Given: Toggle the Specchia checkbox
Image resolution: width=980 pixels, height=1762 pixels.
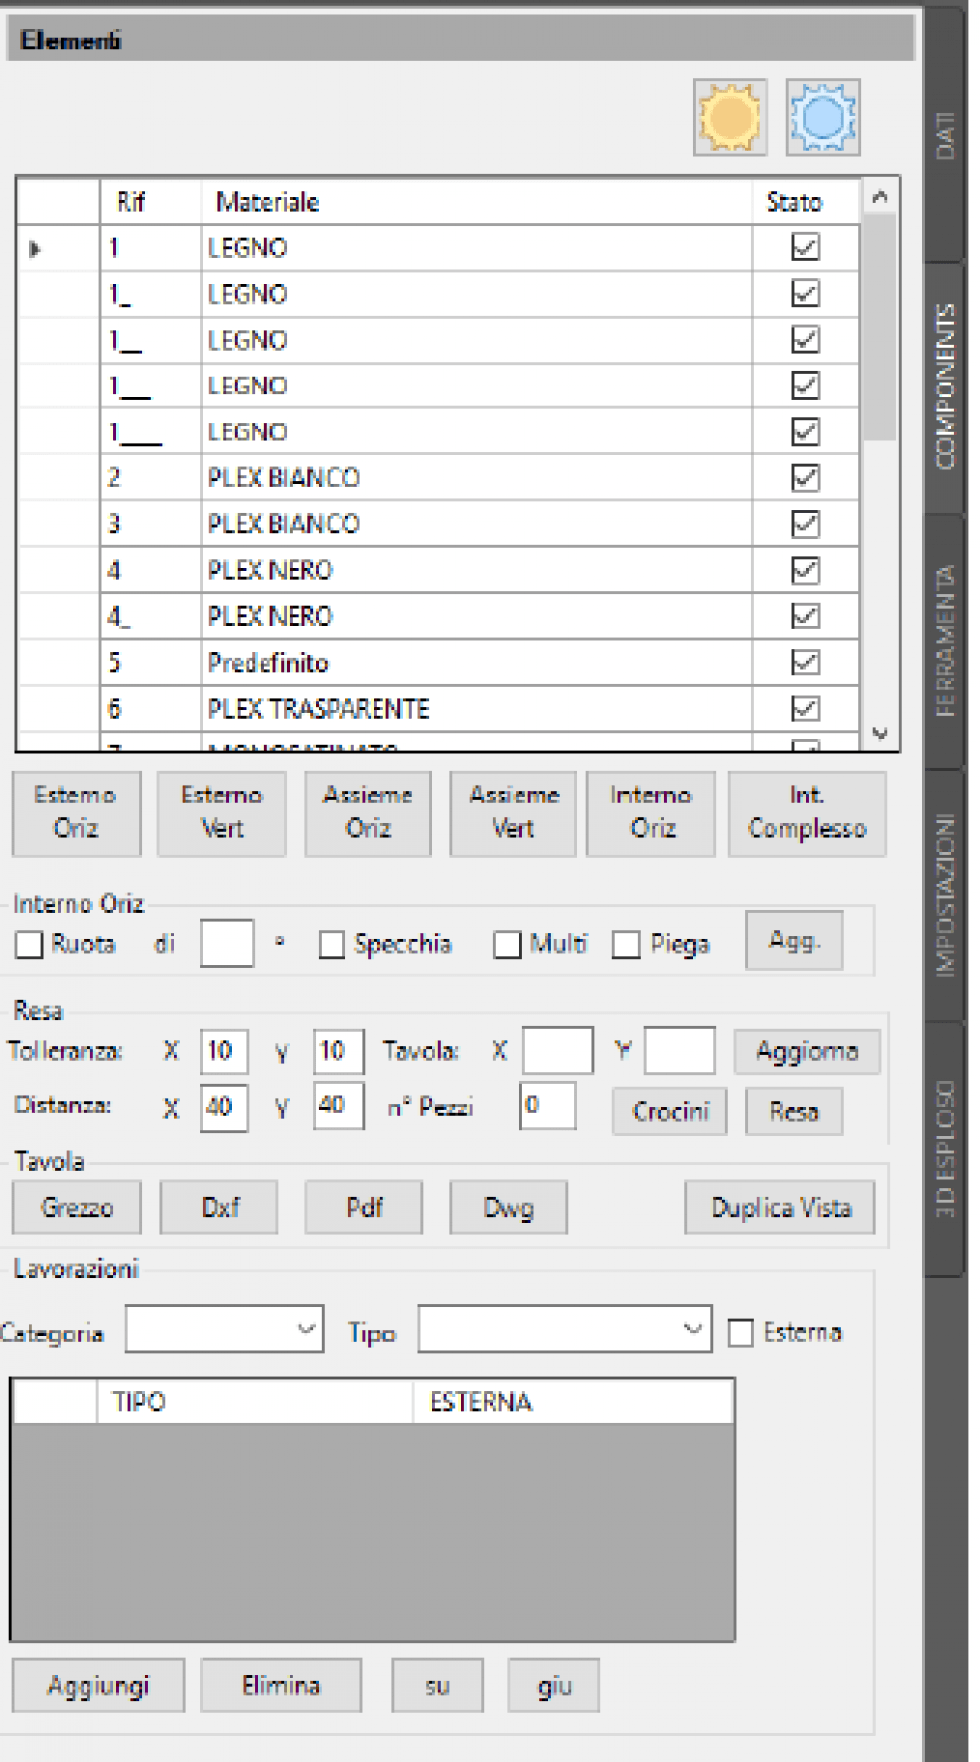Looking at the screenshot, I should [x=332, y=944].
